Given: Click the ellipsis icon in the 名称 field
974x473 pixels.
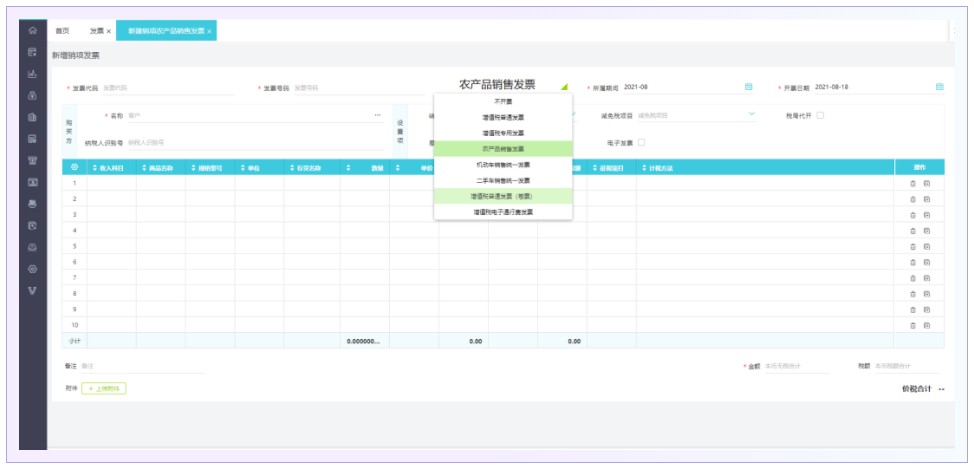Looking at the screenshot, I should coord(377,115).
